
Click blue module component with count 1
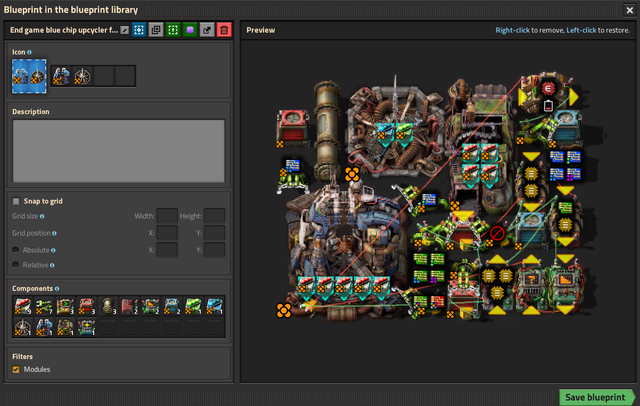tap(214, 306)
